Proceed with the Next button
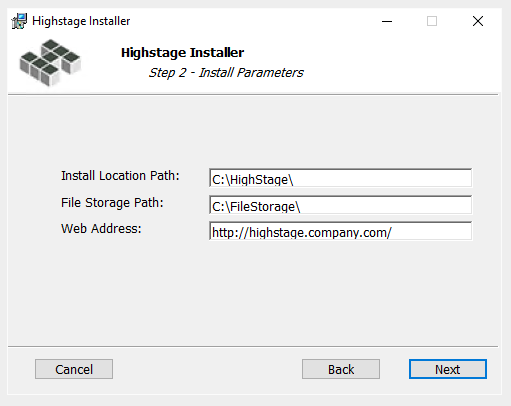The width and height of the screenshot is (511, 406). click(448, 369)
